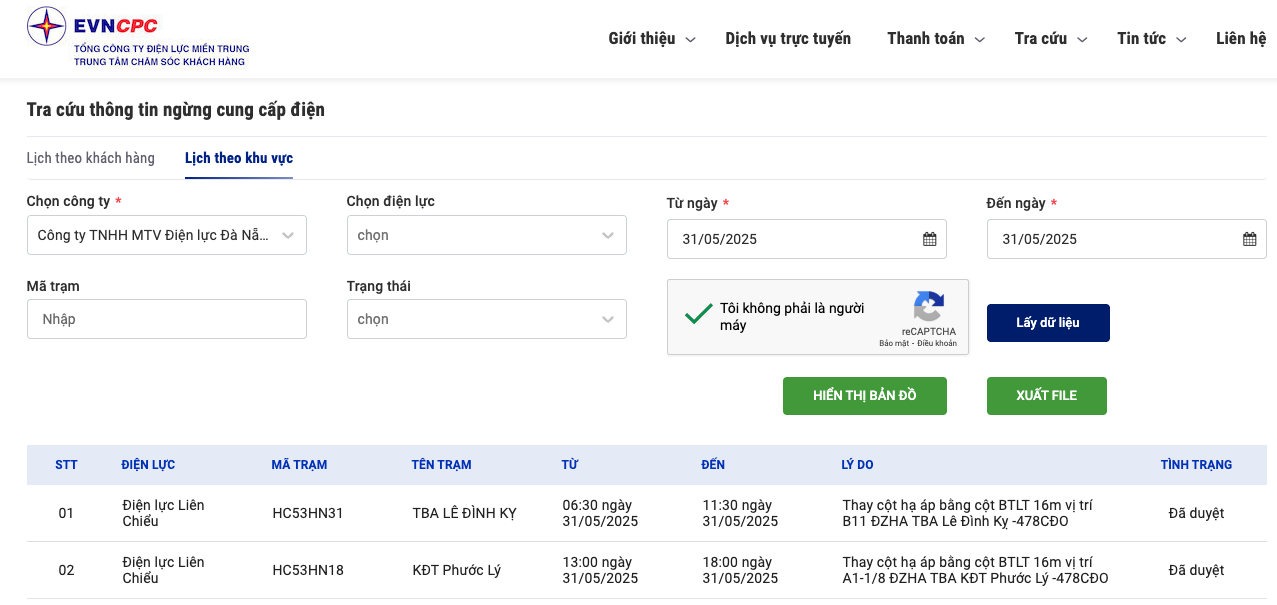The width and height of the screenshot is (1277, 605).
Task: Click the chevron next to Thanh toán
Action: (x=980, y=40)
